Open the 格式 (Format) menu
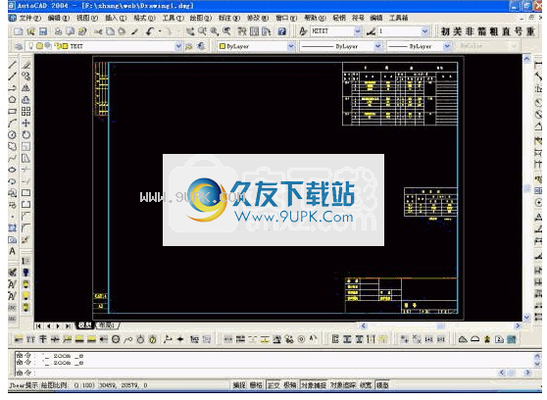Screen dimensions: 547x400 [x=144, y=18]
